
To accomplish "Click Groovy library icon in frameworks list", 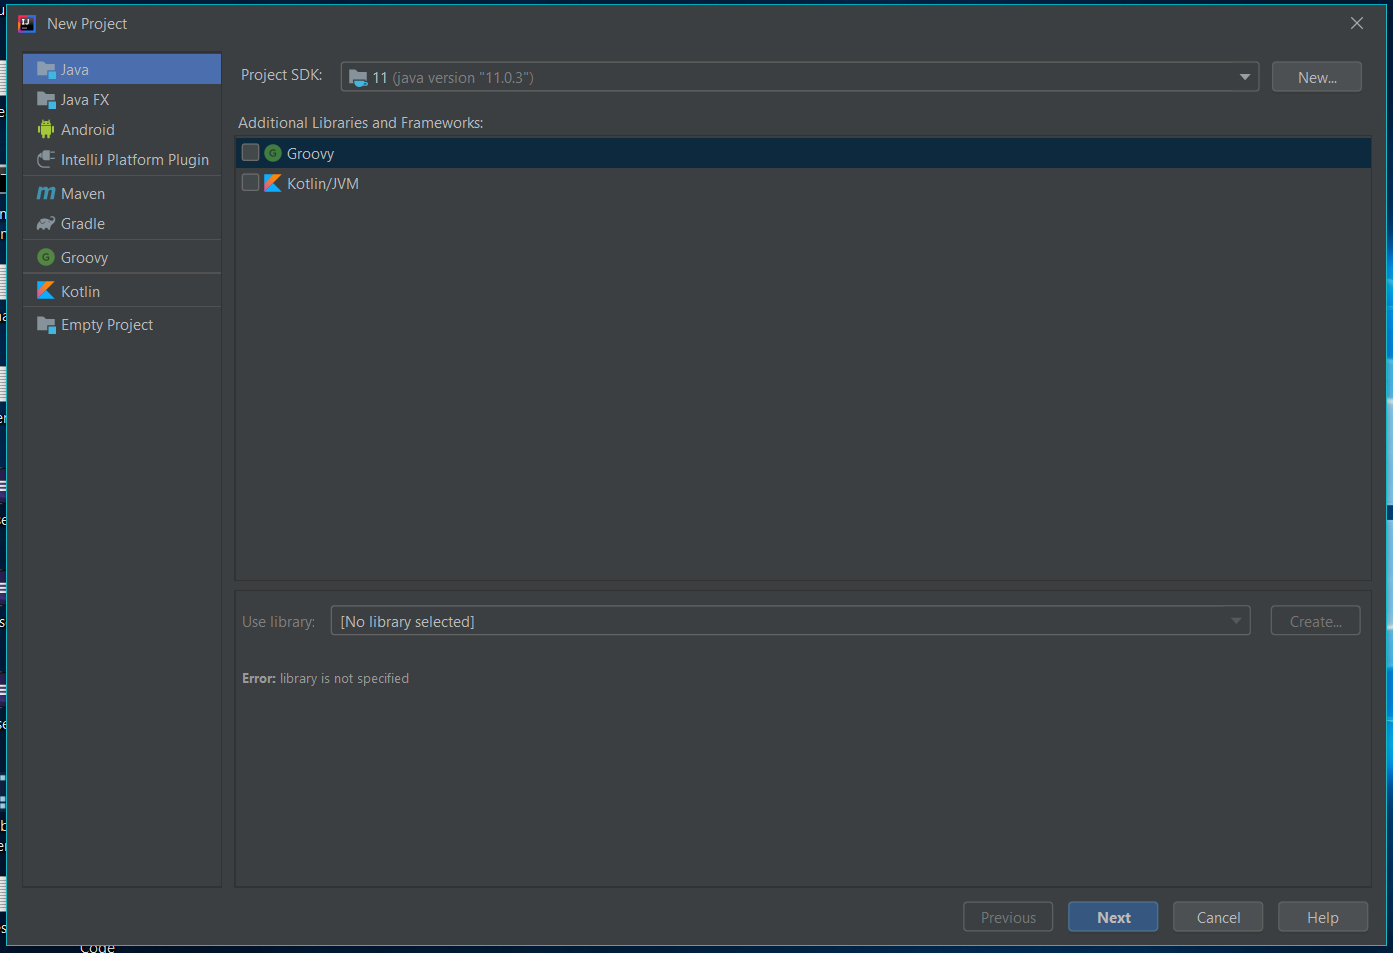I will click(x=273, y=153).
